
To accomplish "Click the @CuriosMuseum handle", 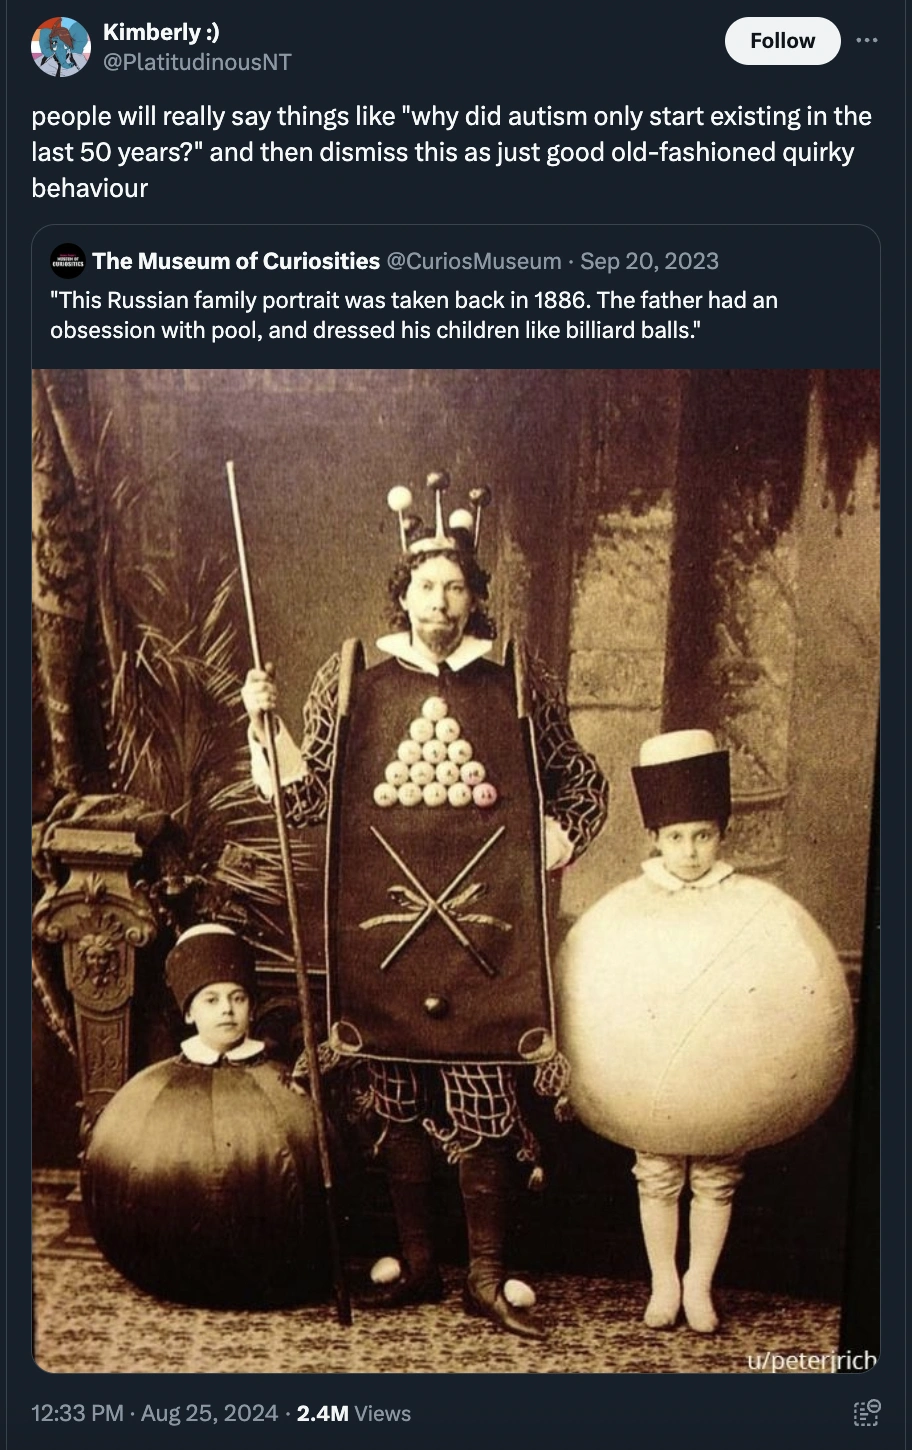I will (474, 261).
